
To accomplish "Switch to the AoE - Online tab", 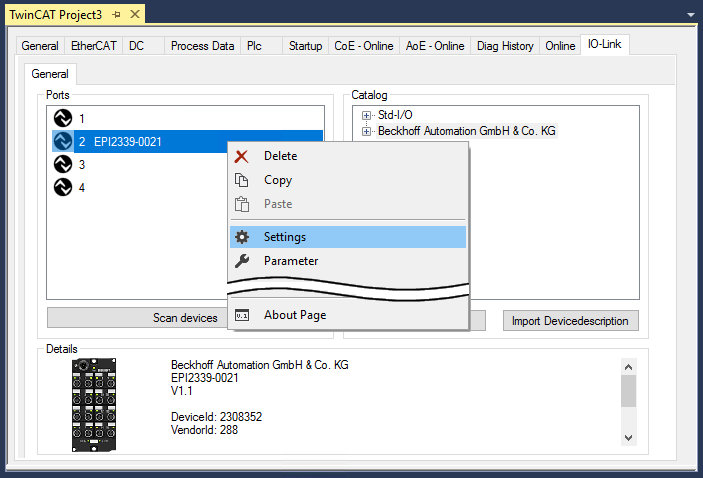I will pyautogui.click(x=435, y=46).
